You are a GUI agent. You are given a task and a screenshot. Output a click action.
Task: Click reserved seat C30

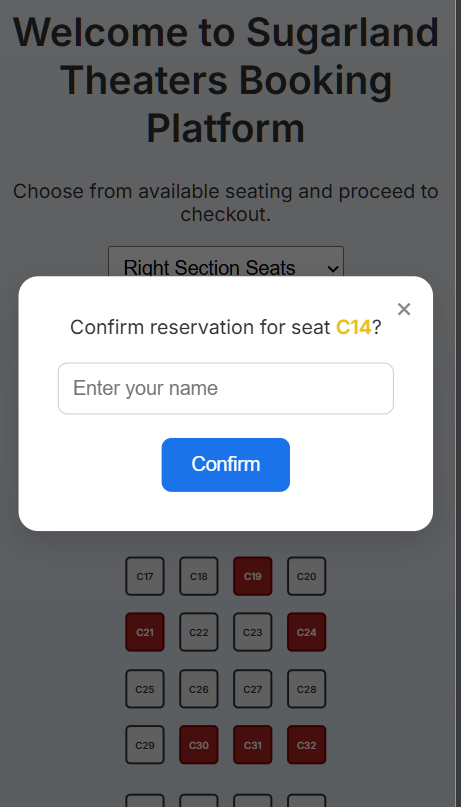pos(199,745)
